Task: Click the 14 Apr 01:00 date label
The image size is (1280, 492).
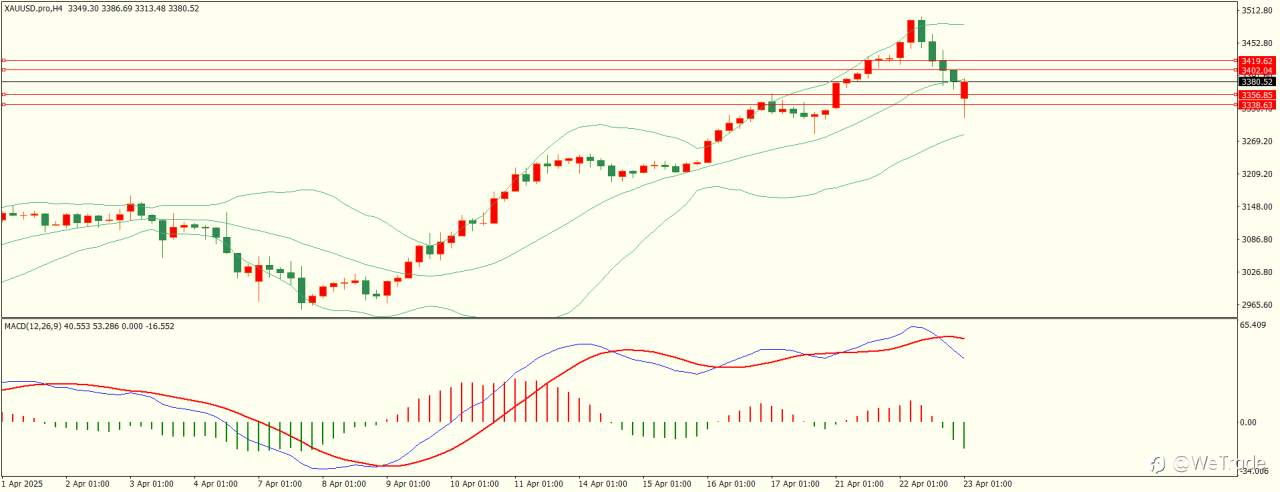Action: click(601, 484)
